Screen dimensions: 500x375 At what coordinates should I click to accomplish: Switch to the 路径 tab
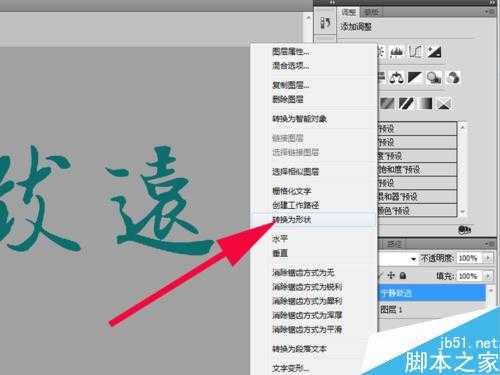(394, 244)
